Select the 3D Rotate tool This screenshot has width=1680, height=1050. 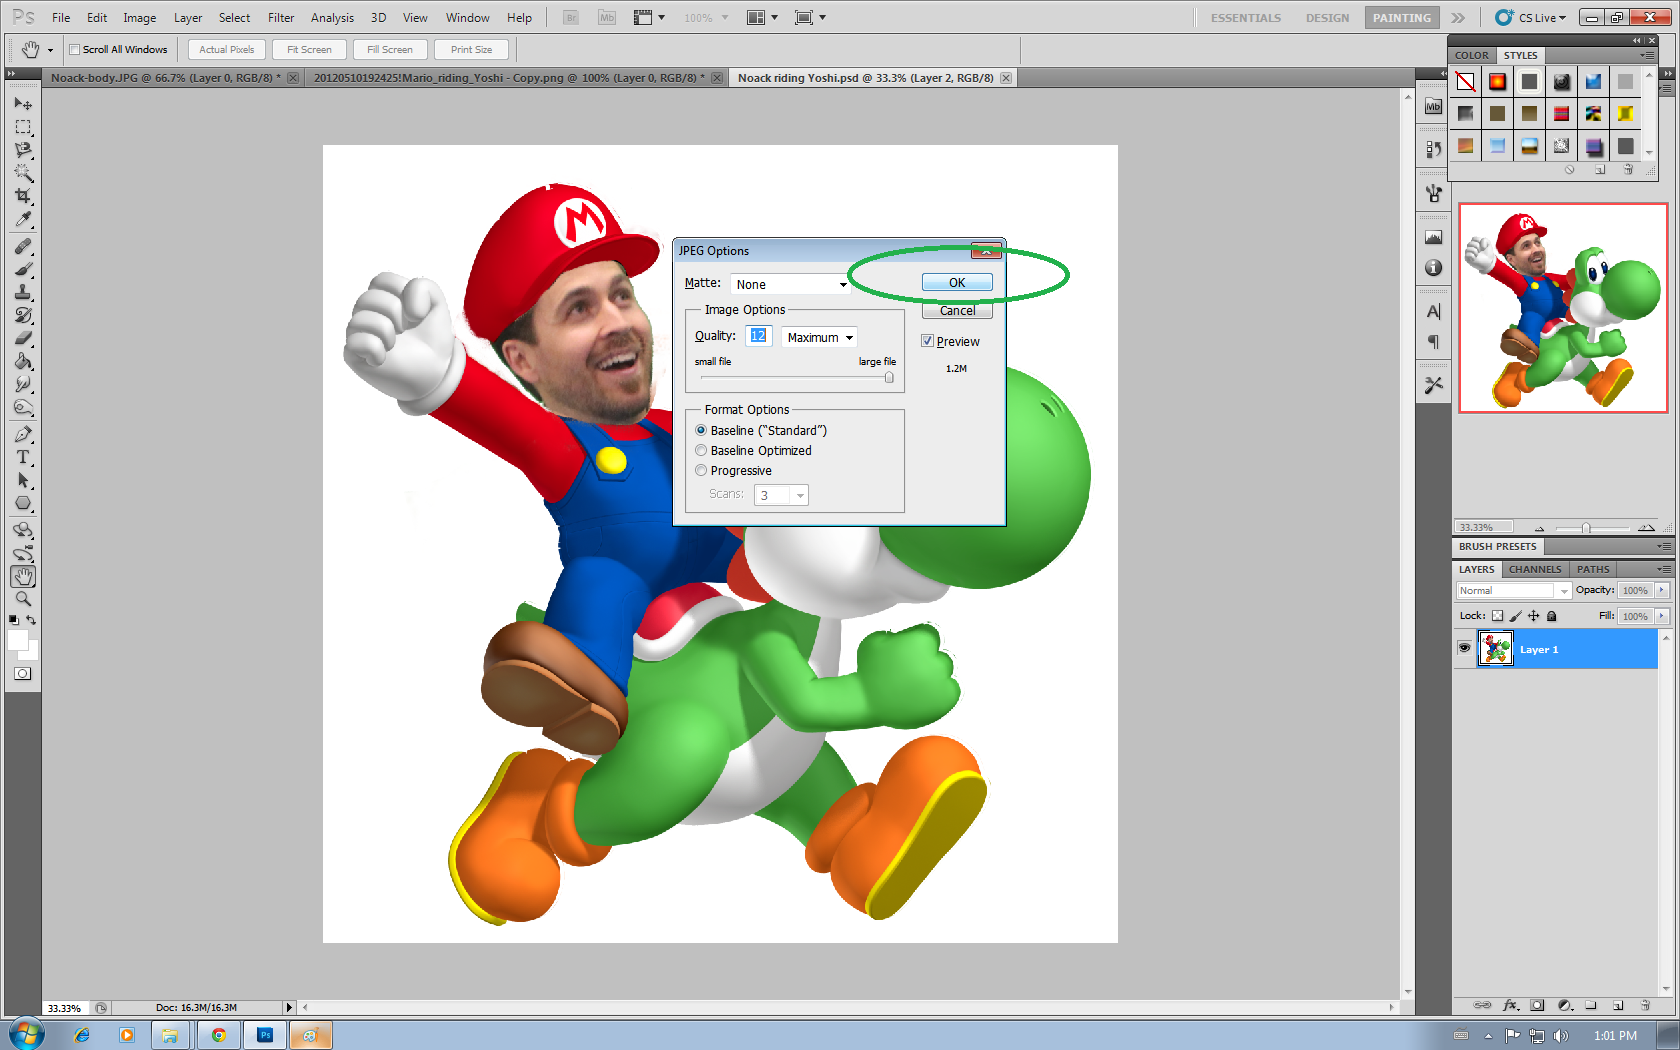(23, 530)
